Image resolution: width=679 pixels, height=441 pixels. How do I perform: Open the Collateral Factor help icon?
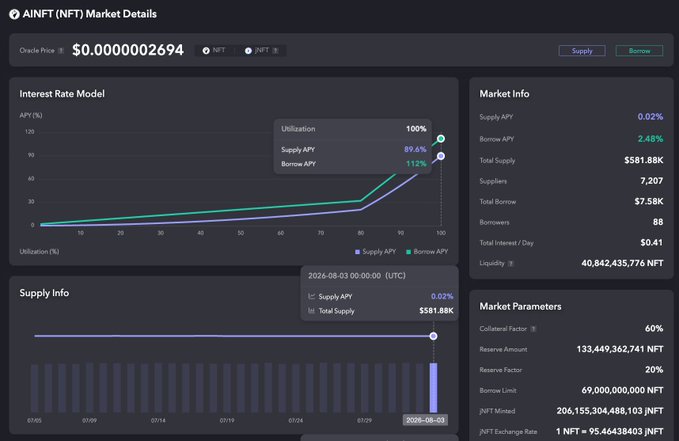(x=533, y=329)
